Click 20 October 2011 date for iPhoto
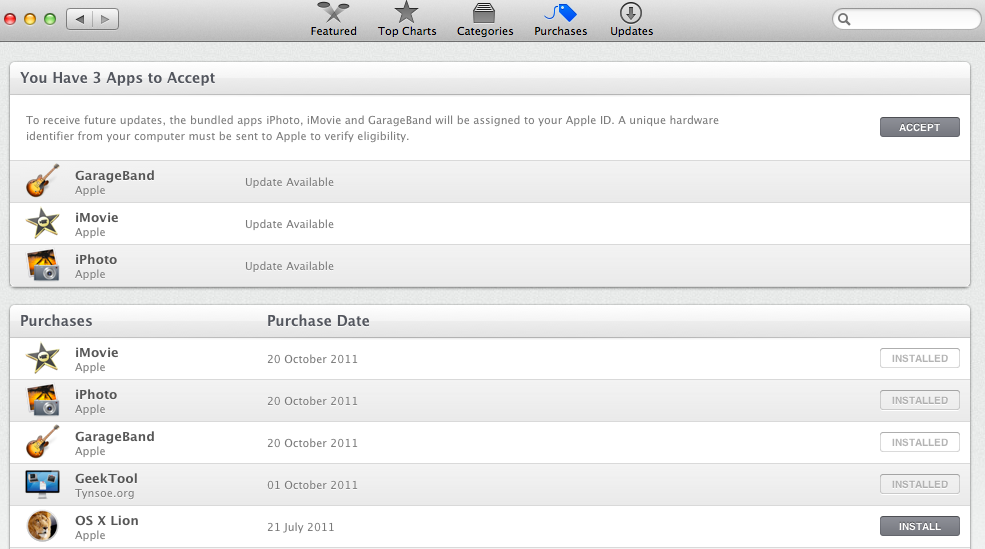The width and height of the screenshot is (985, 549). coord(312,401)
